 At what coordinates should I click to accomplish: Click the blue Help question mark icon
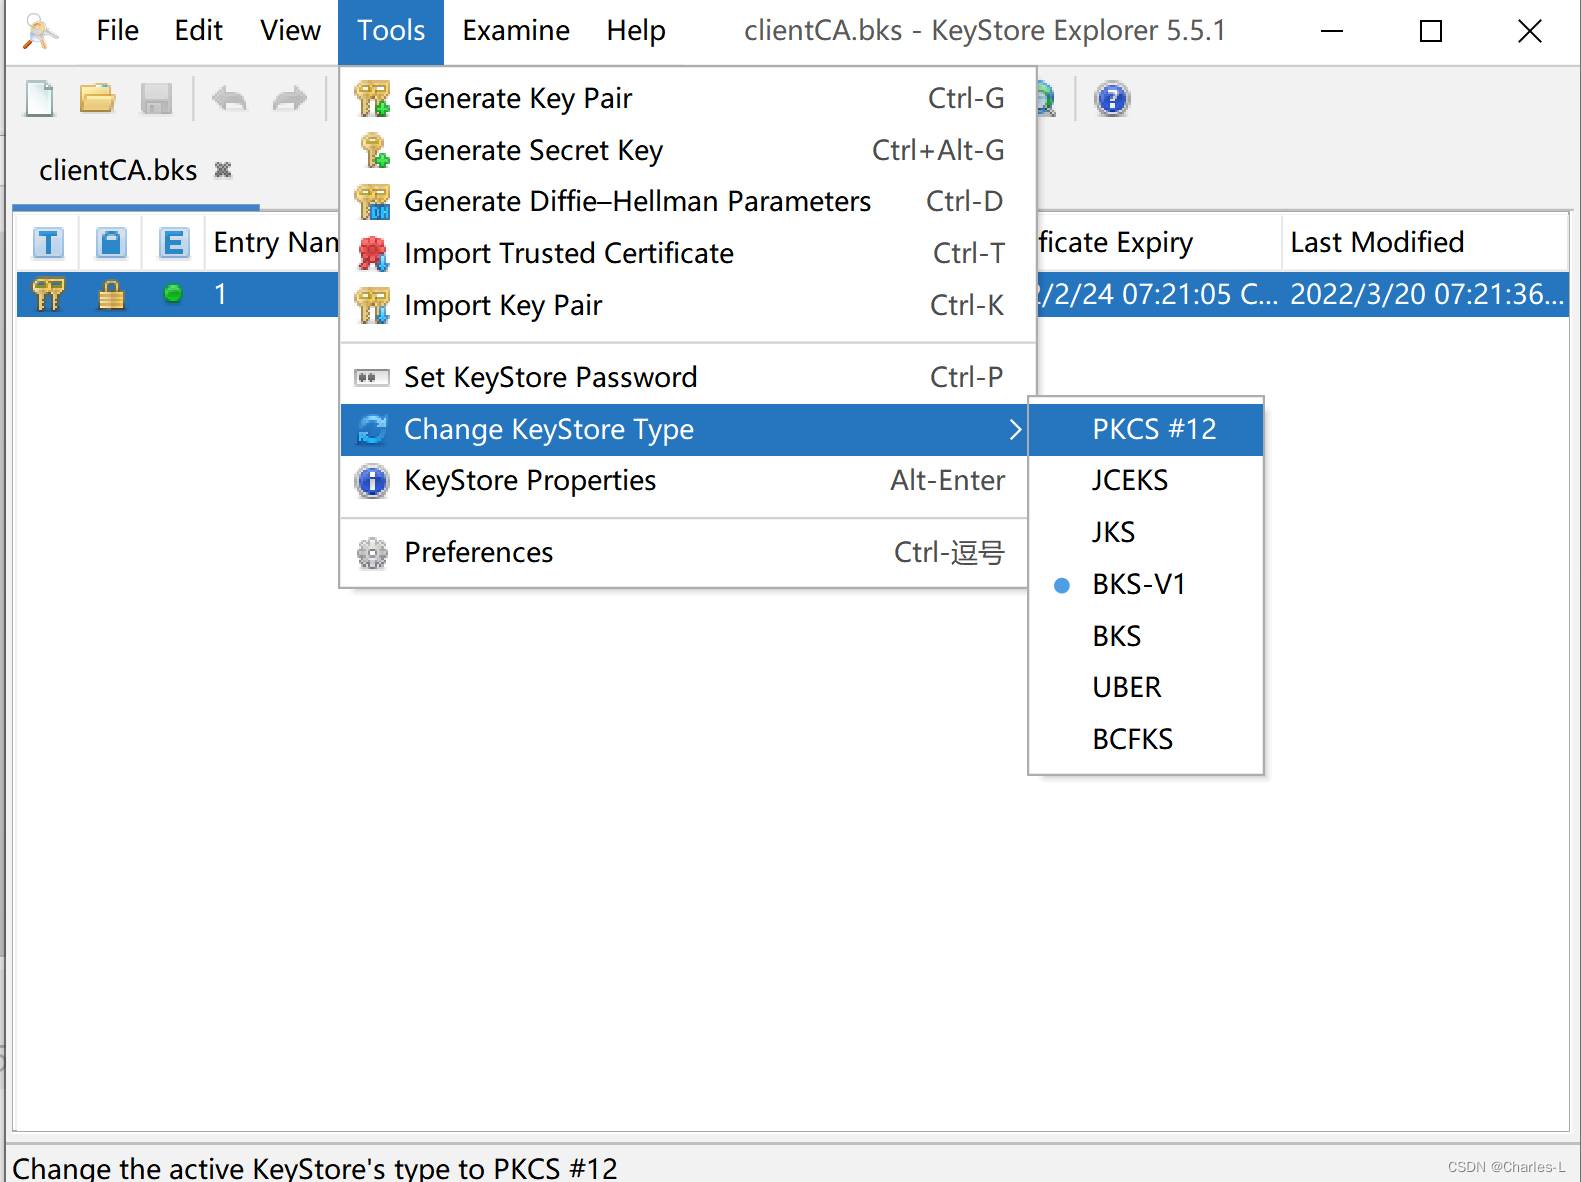1112,99
